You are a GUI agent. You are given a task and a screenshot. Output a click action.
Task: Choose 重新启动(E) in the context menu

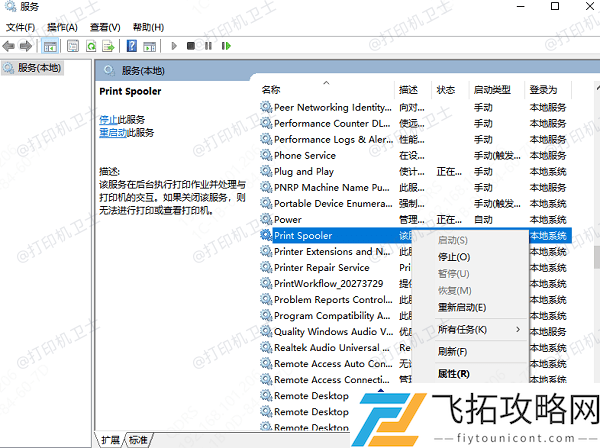click(462, 308)
